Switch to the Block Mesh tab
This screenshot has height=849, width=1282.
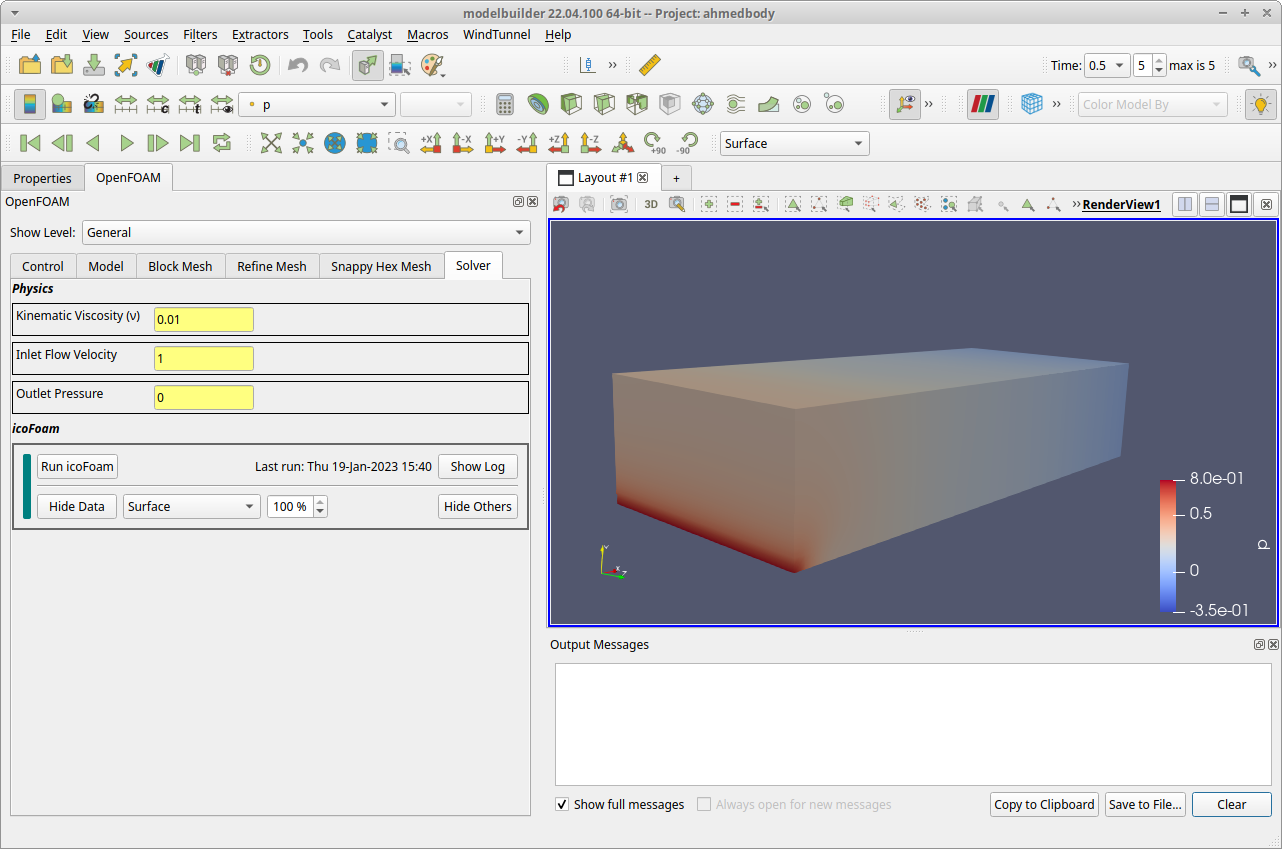[x=180, y=266]
